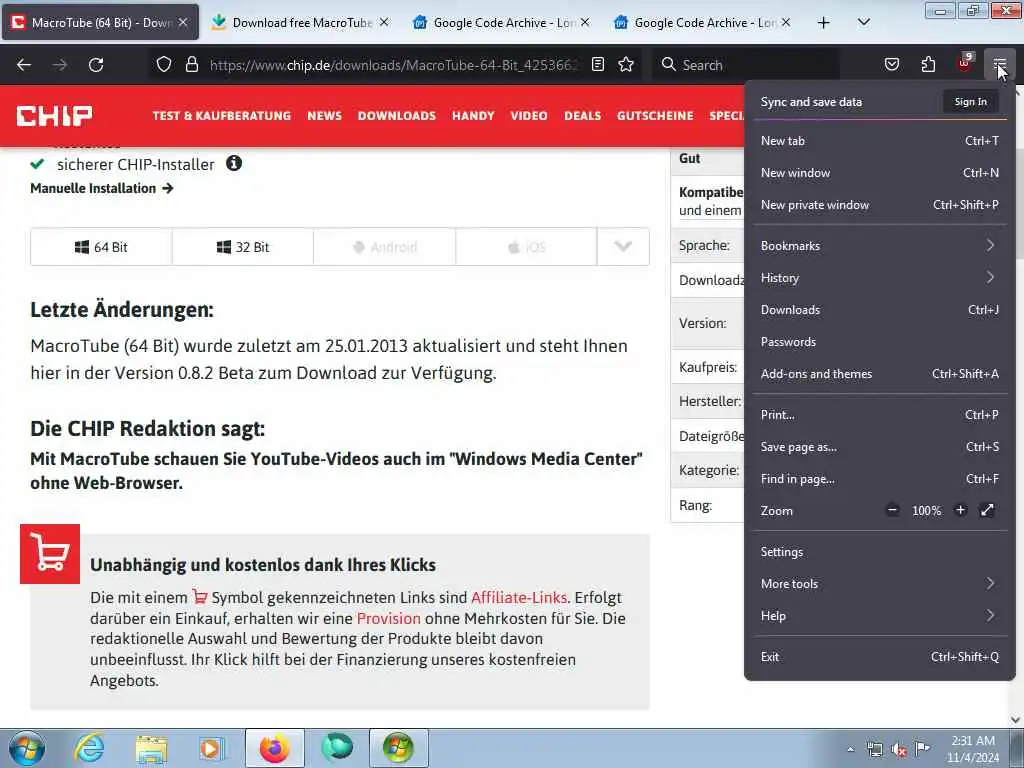Choose Save page as... menu item
Screen dimensions: 1024x768
click(x=880, y=447)
